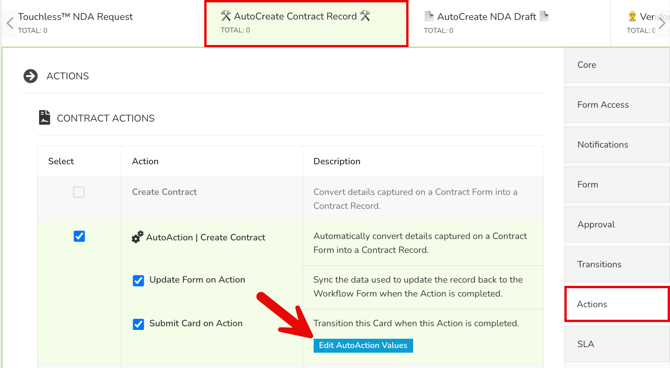Image resolution: width=670 pixels, height=368 pixels.
Task: Click the Update Form on Action label
Action: pos(197,280)
